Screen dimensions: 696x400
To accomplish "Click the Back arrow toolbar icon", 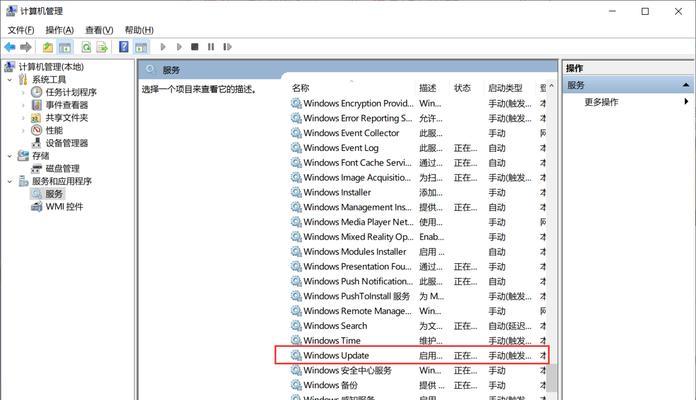I will [x=10, y=47].
